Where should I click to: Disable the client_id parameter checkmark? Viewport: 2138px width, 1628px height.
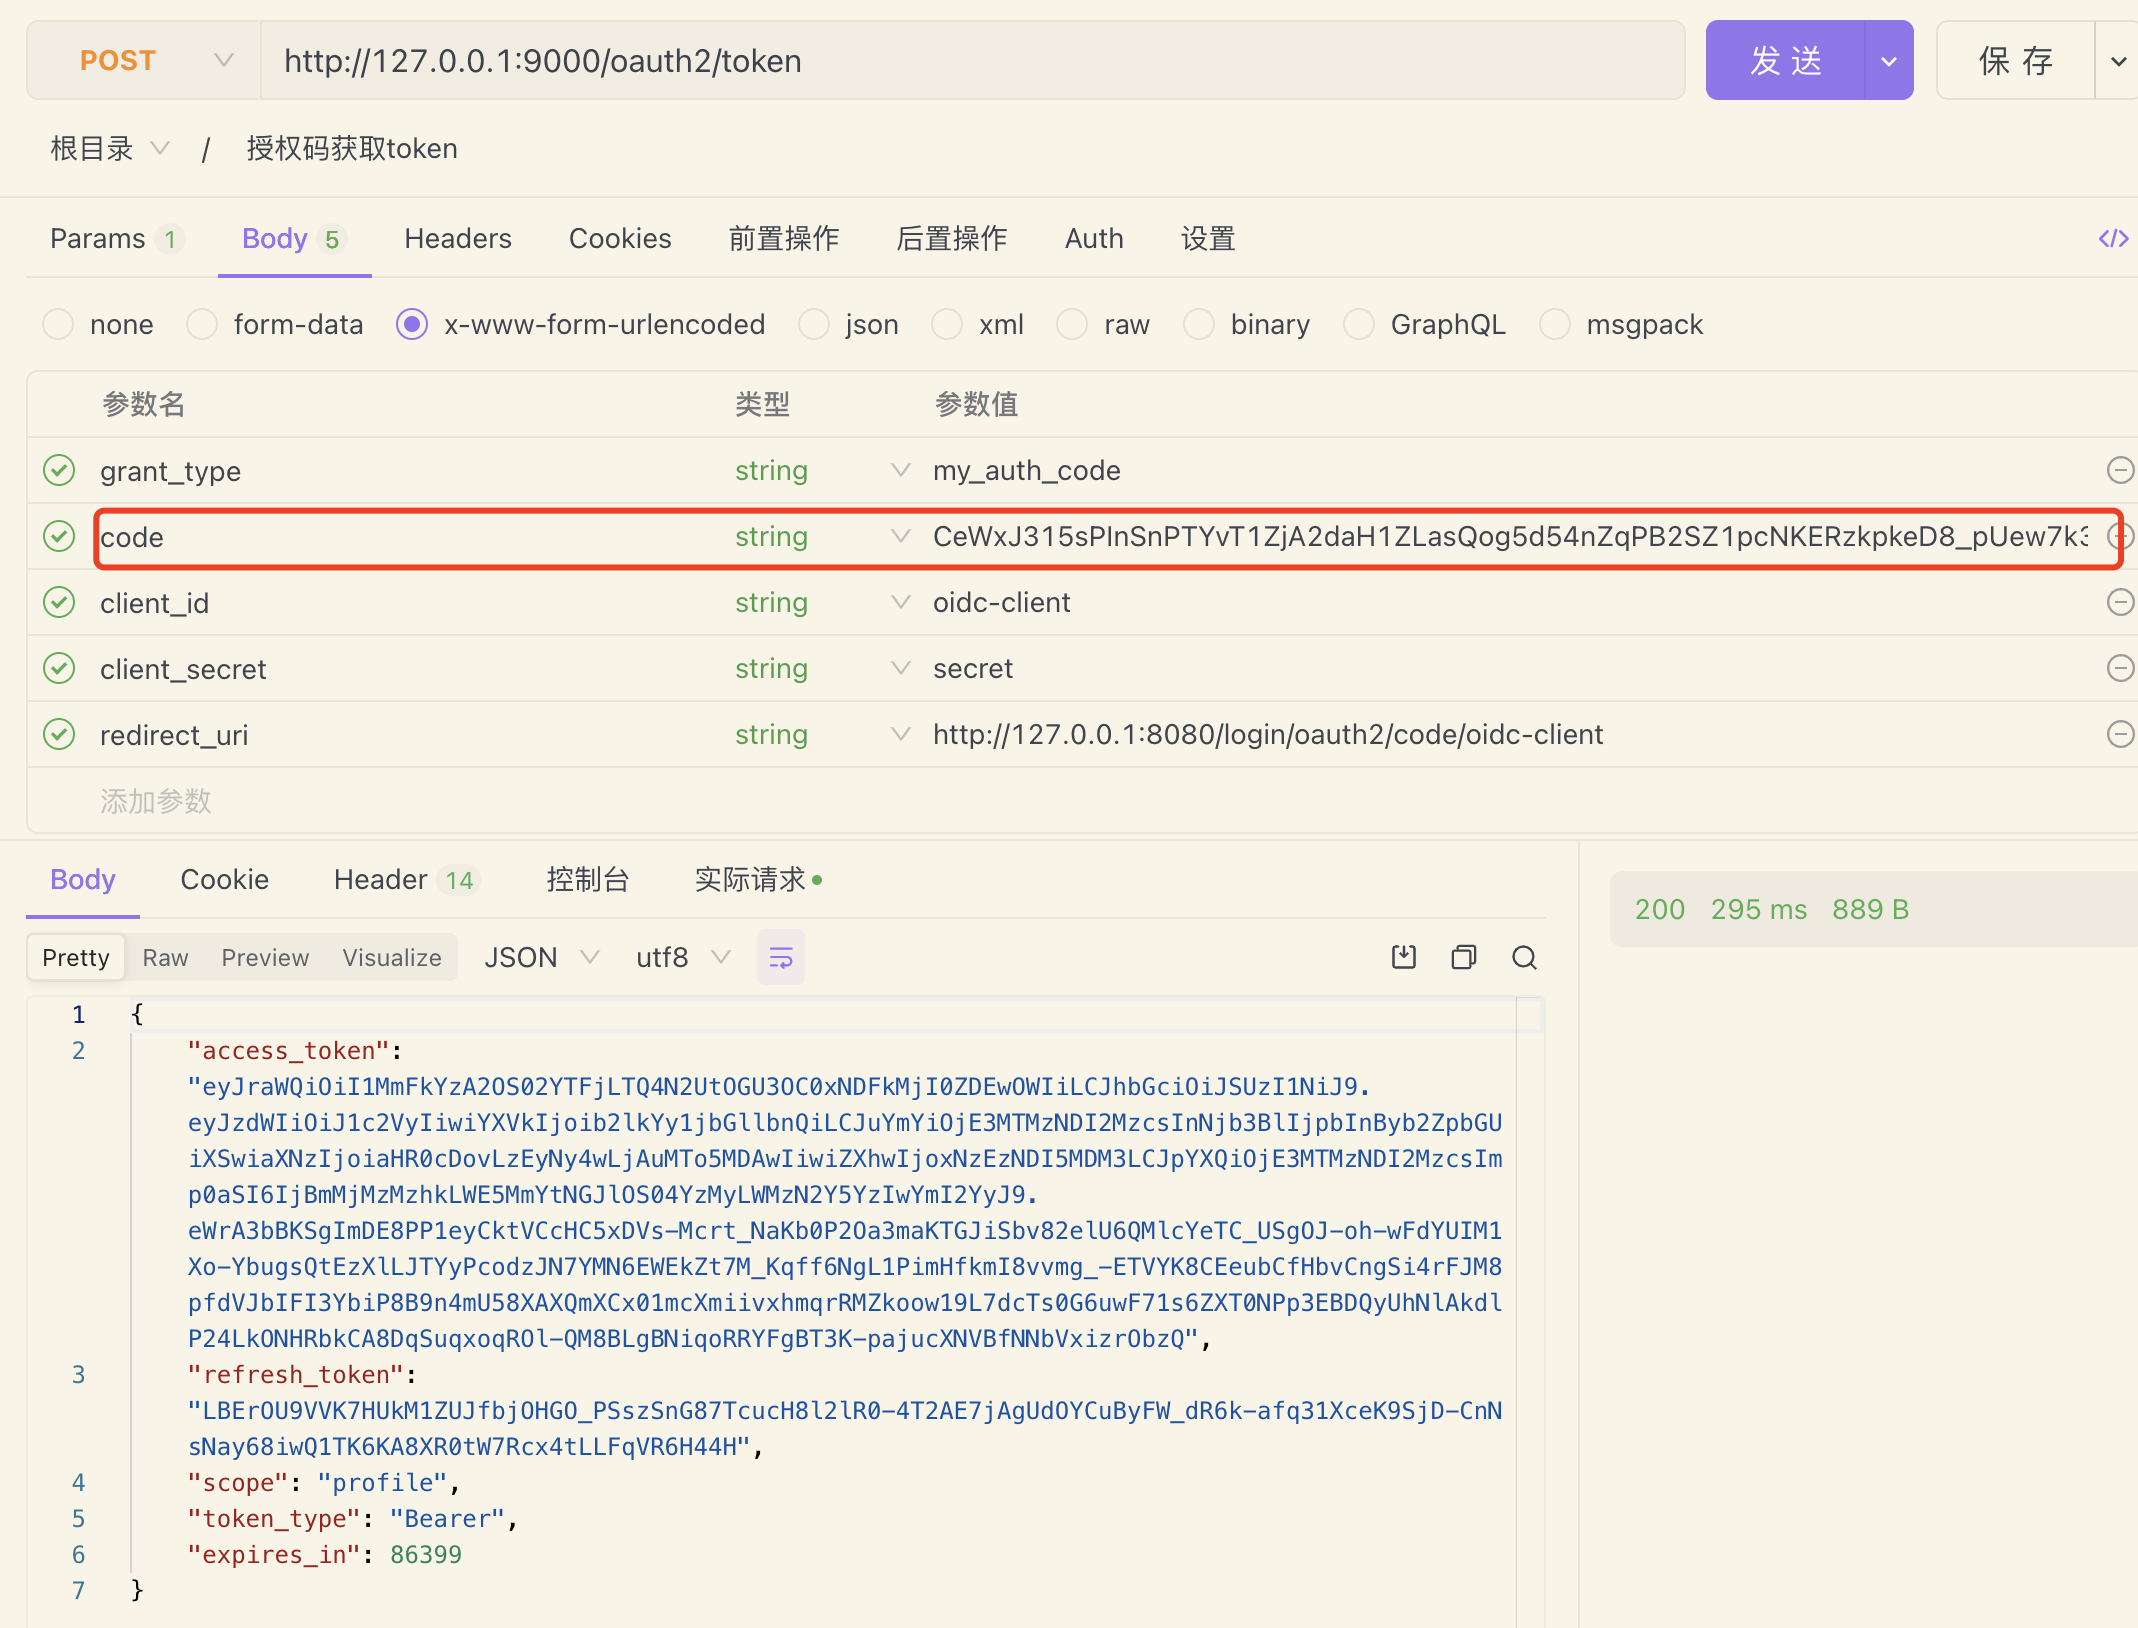point(59,602)
